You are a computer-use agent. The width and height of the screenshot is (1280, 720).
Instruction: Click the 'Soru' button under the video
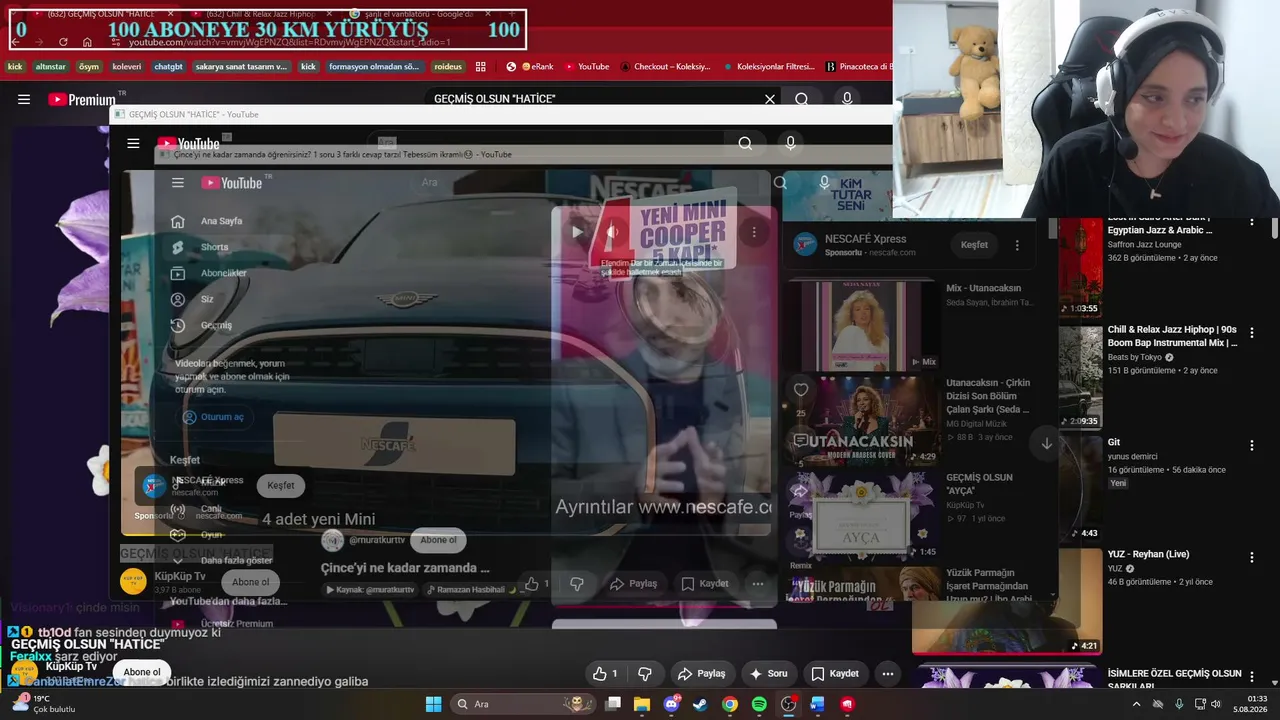pos(767,674)
